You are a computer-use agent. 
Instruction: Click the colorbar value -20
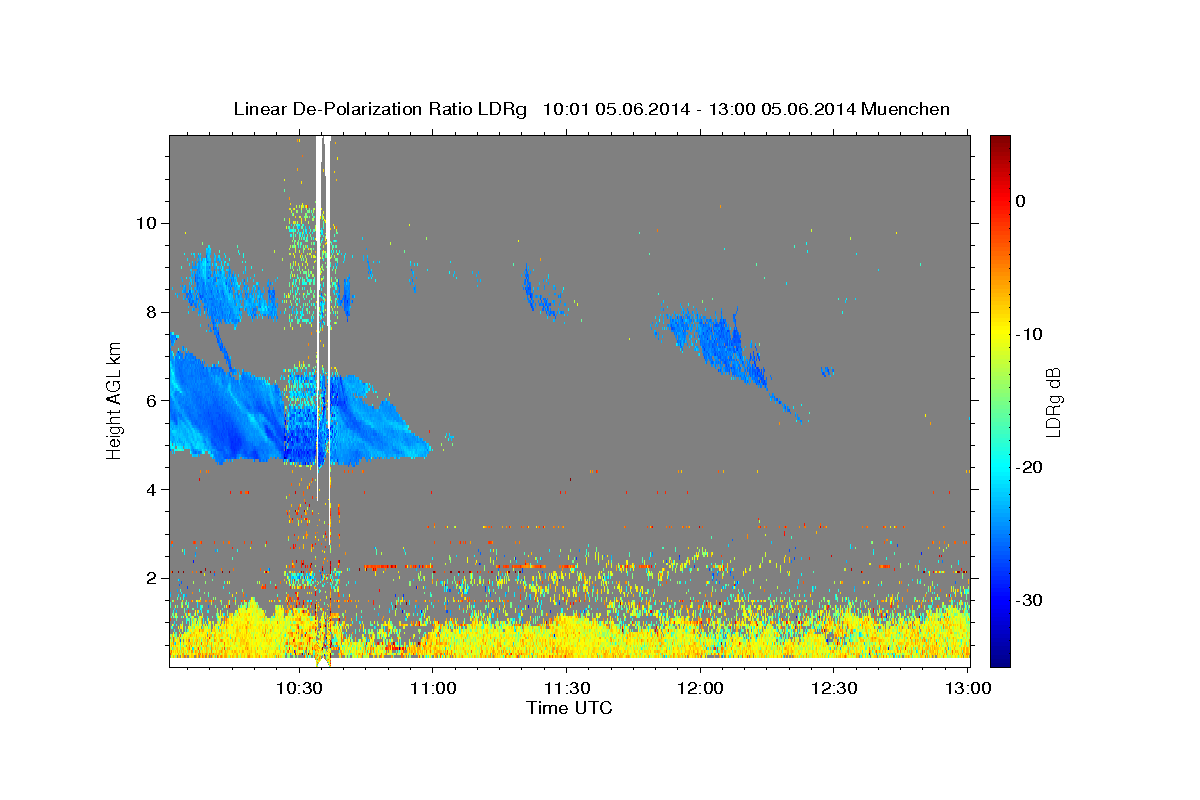(x=1030, y=467)
